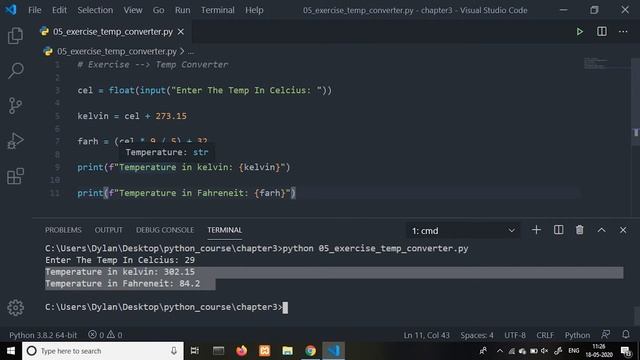Open the Extensions view
This screenshot has height=360, width=640.
(x=16, y=176)
